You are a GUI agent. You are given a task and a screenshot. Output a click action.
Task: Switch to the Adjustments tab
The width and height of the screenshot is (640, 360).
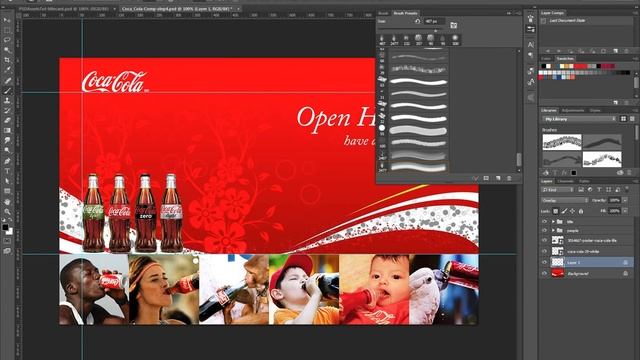[x=573, y=110]
